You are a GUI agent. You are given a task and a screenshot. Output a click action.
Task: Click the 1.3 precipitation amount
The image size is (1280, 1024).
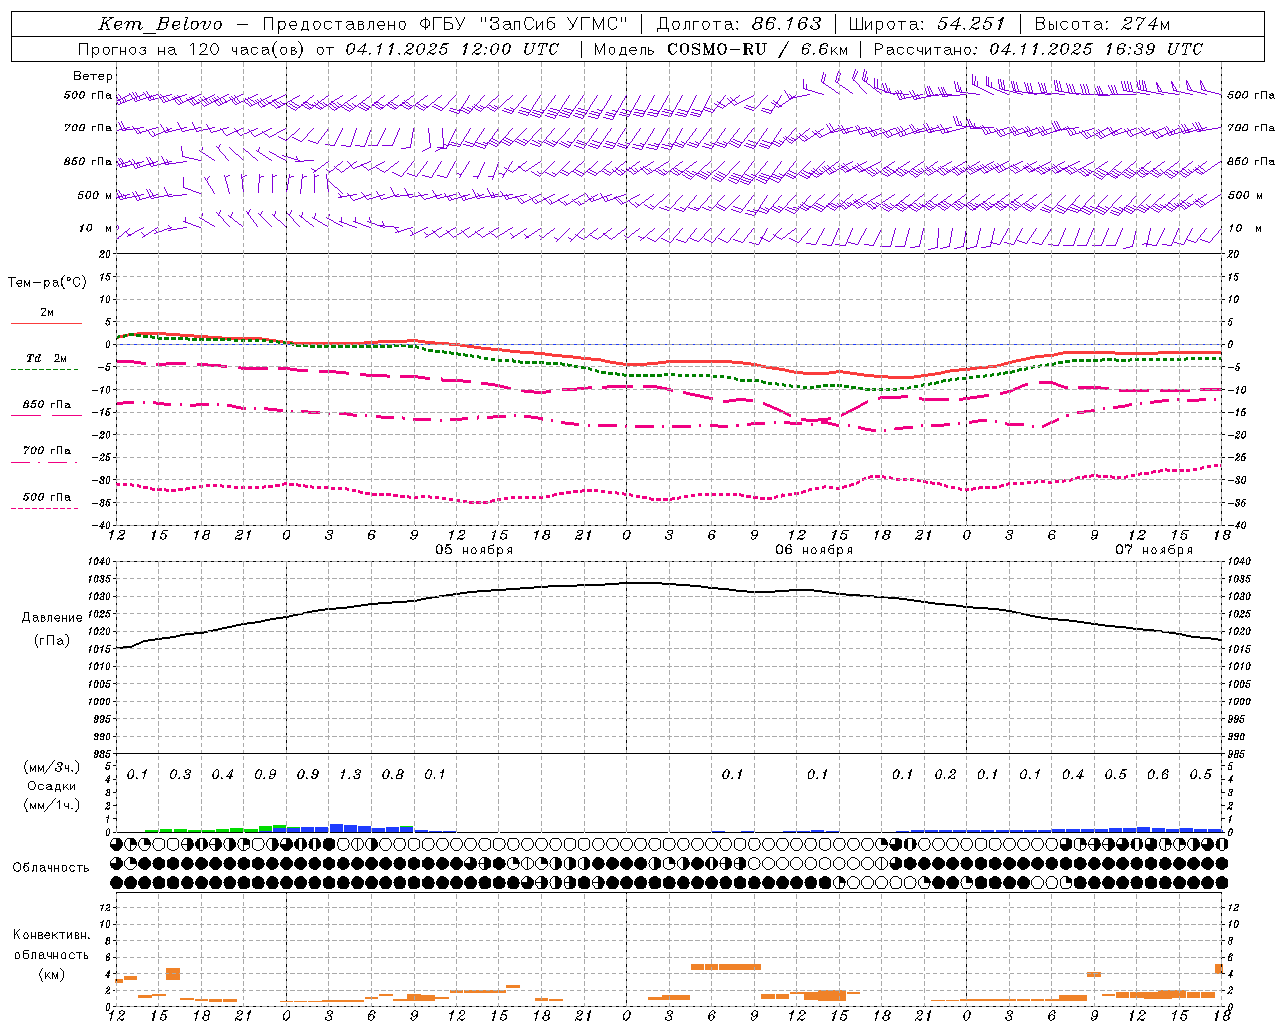tap(350, 775)
